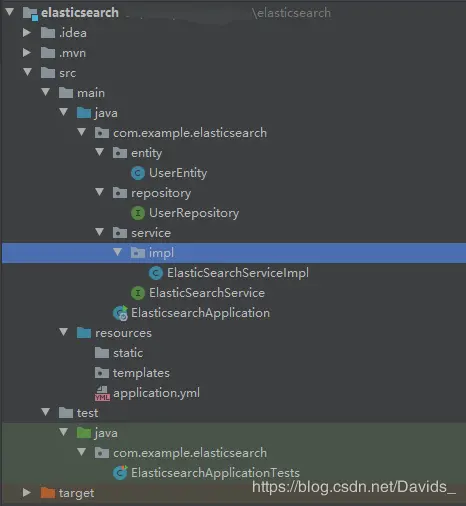Screen dimensions: 466x506
Task: Expand the .mvn folder arrow
Action: pyautogui.click(x=27, y=52)
